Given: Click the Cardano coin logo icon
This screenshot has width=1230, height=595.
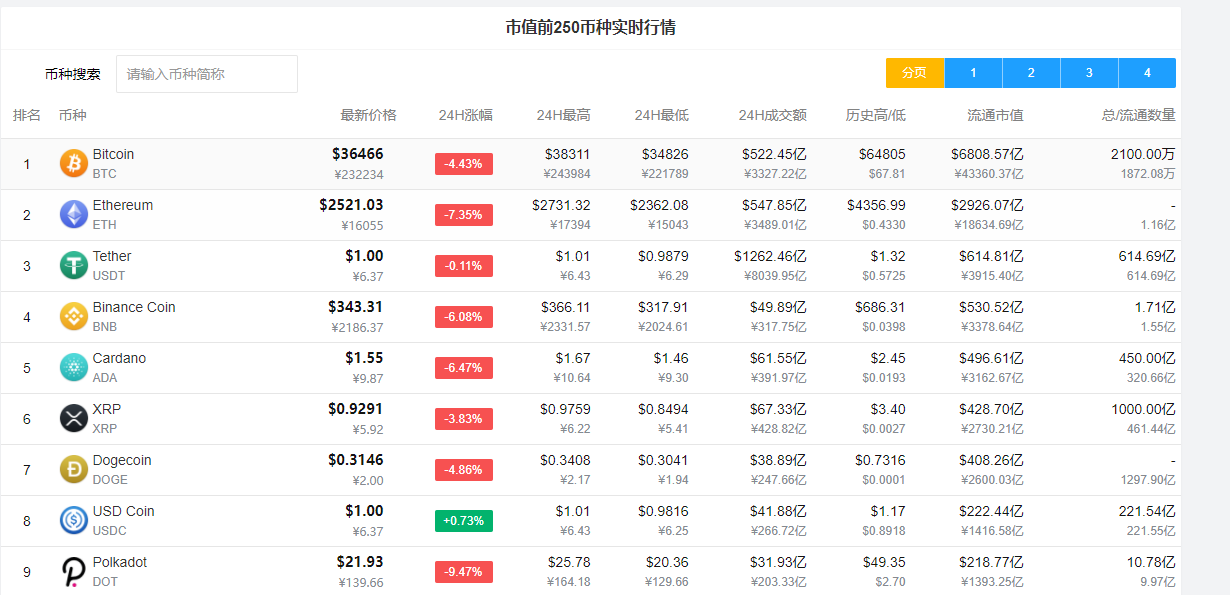Looking at the screenshot, I should tap(74, 367).
